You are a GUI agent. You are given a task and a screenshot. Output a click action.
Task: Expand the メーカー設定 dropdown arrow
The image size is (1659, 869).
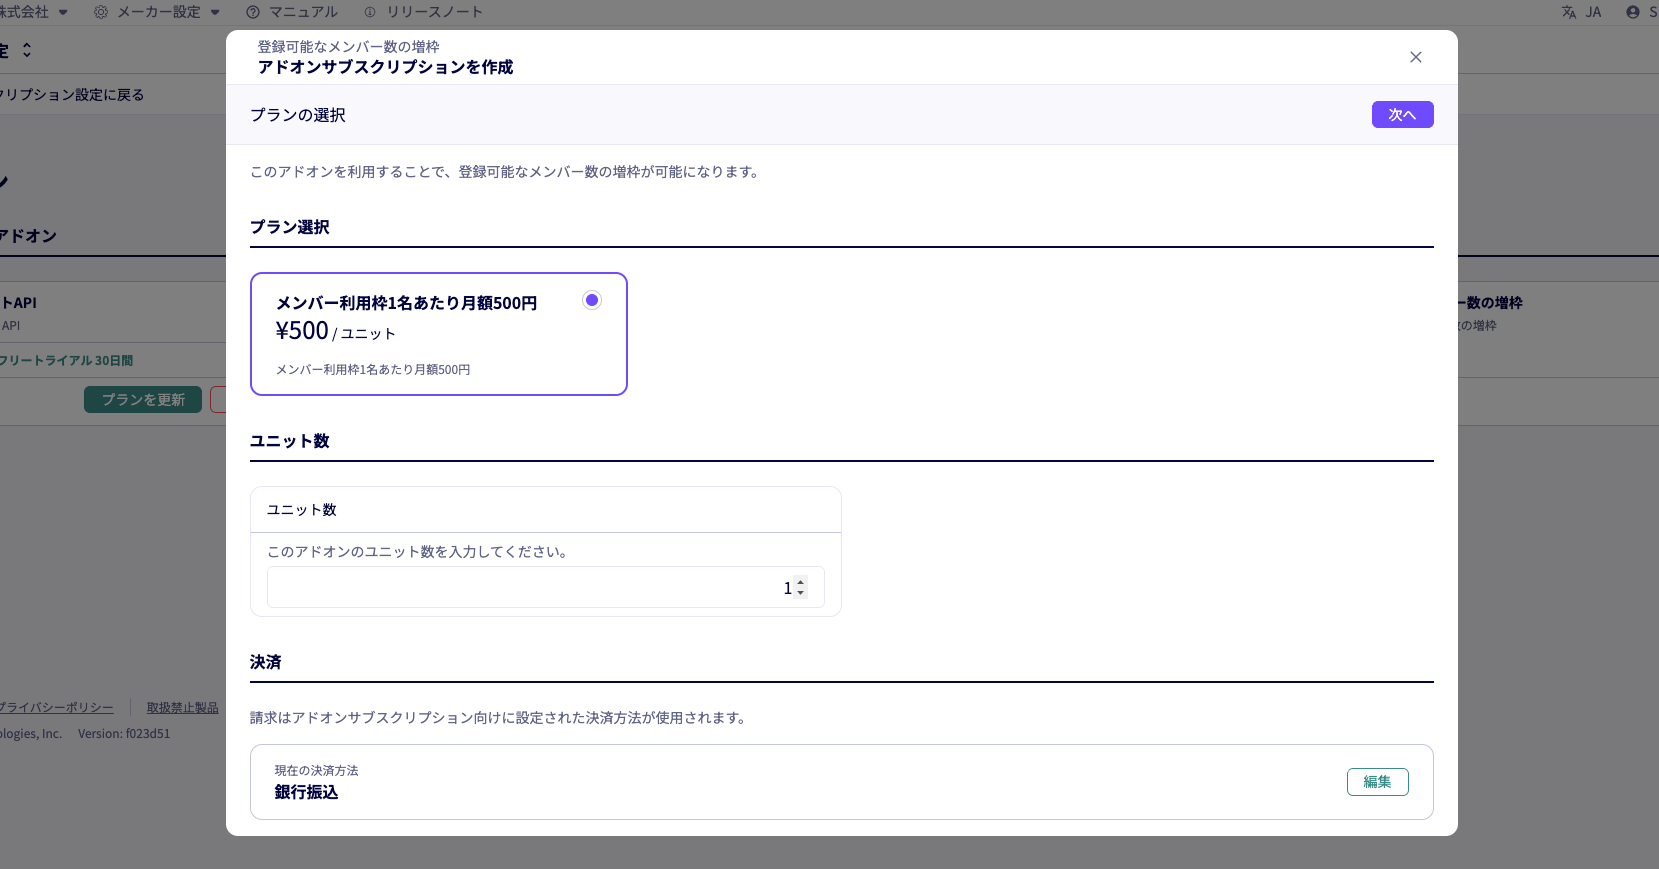pos(215,13)
